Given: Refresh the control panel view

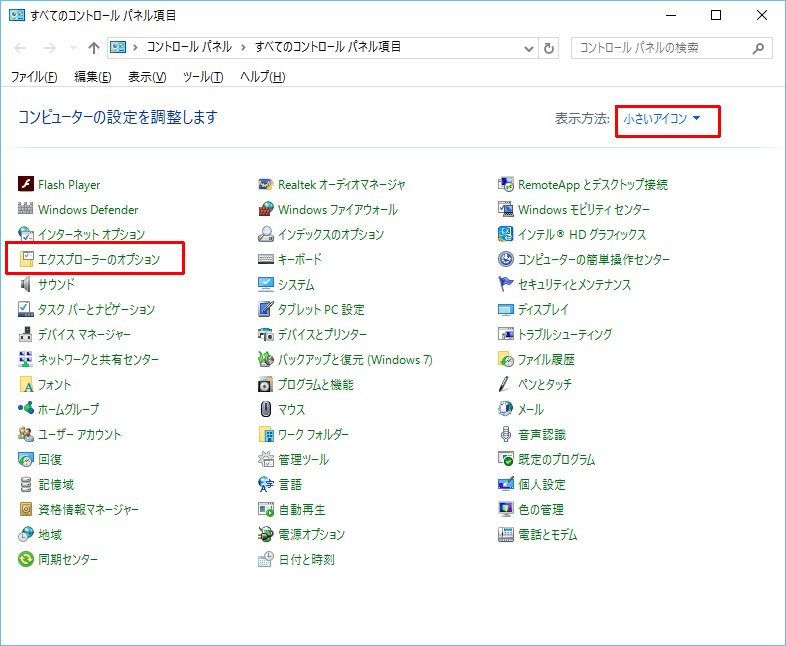Looking at the screenshot, I should (x=549, y=49).
